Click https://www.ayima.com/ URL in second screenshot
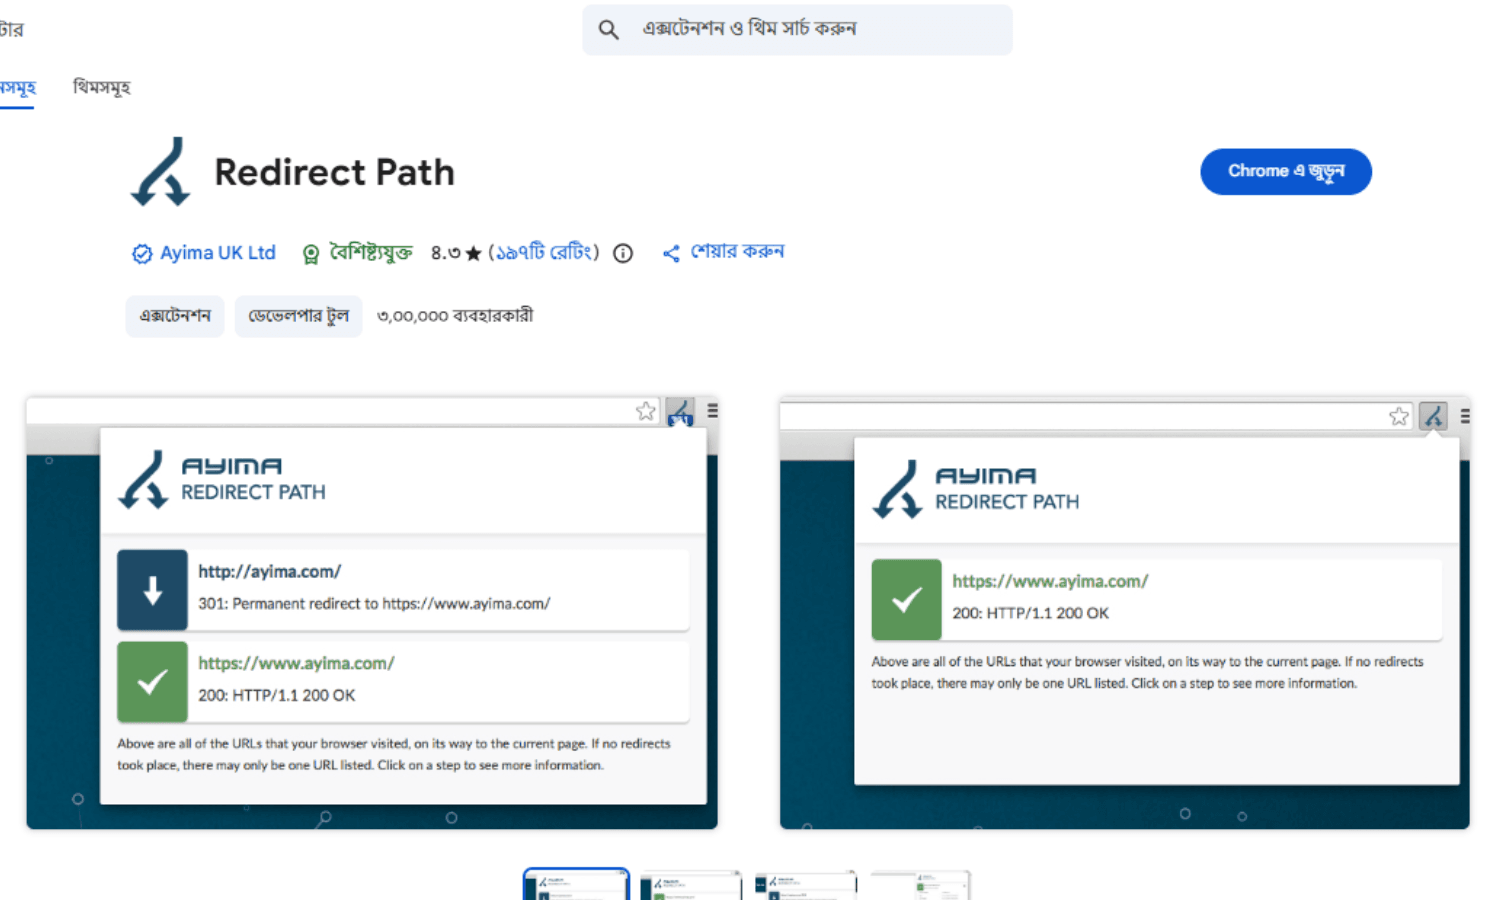The height and width of the screenshot is (900, 1500). (x=1050, y=581)
